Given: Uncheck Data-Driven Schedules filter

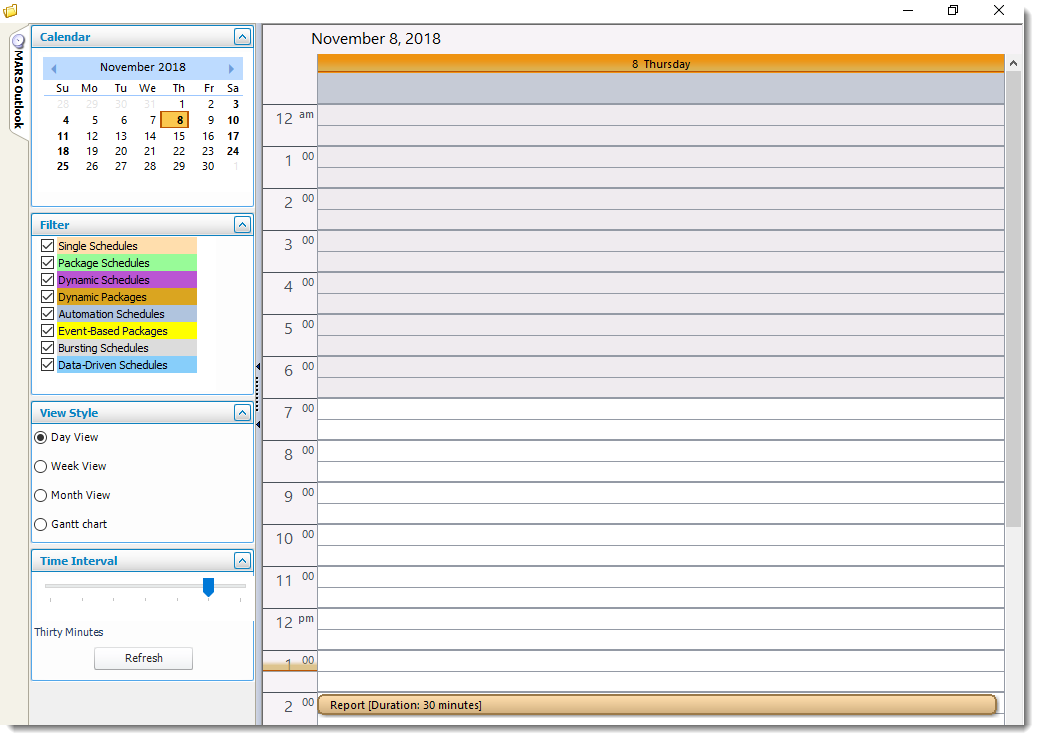Looking at the screenshot, I should [x=47, y=364].
